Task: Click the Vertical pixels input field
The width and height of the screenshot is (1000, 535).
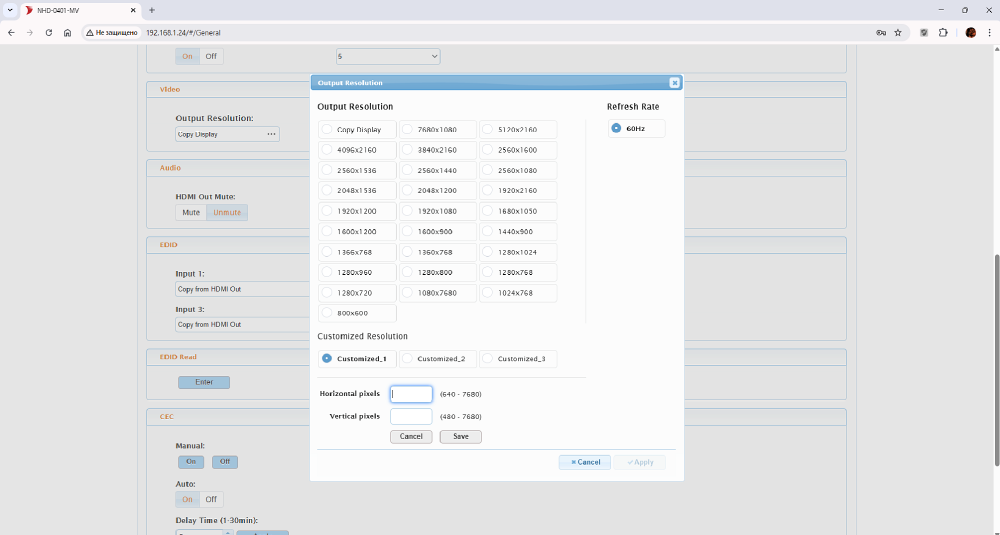Action: (411, 416)
